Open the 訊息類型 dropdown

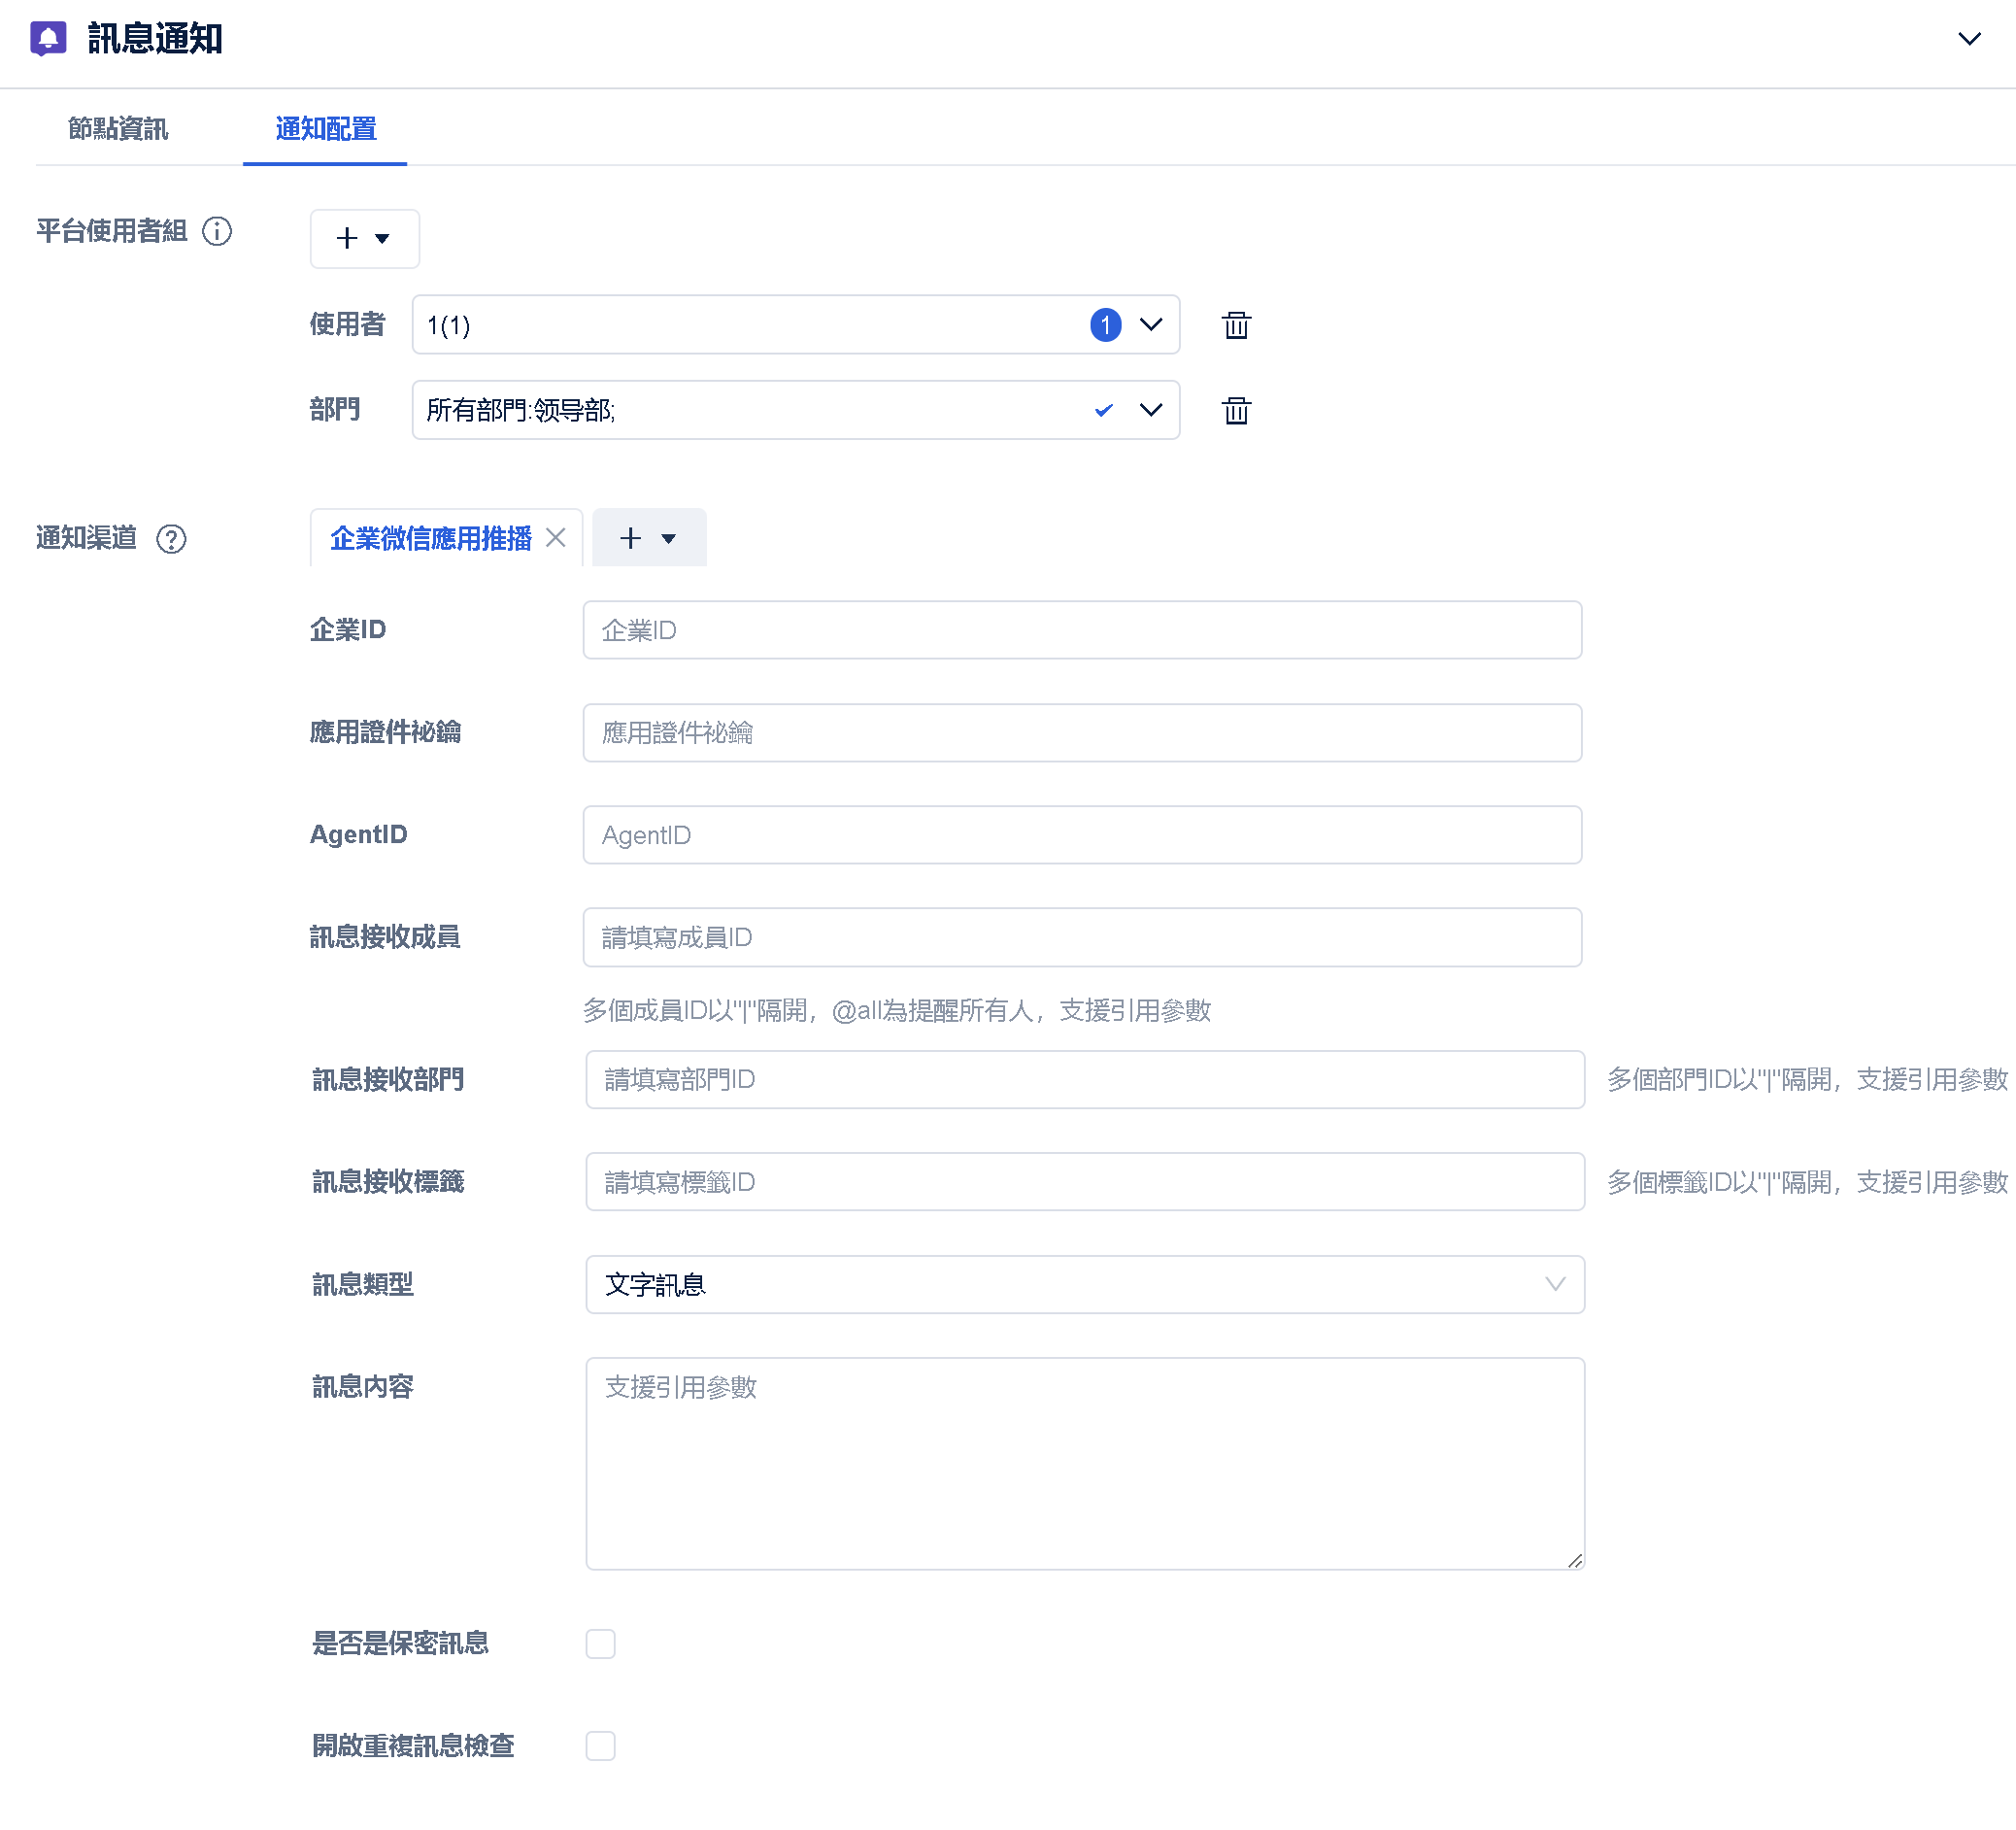1084,1284
